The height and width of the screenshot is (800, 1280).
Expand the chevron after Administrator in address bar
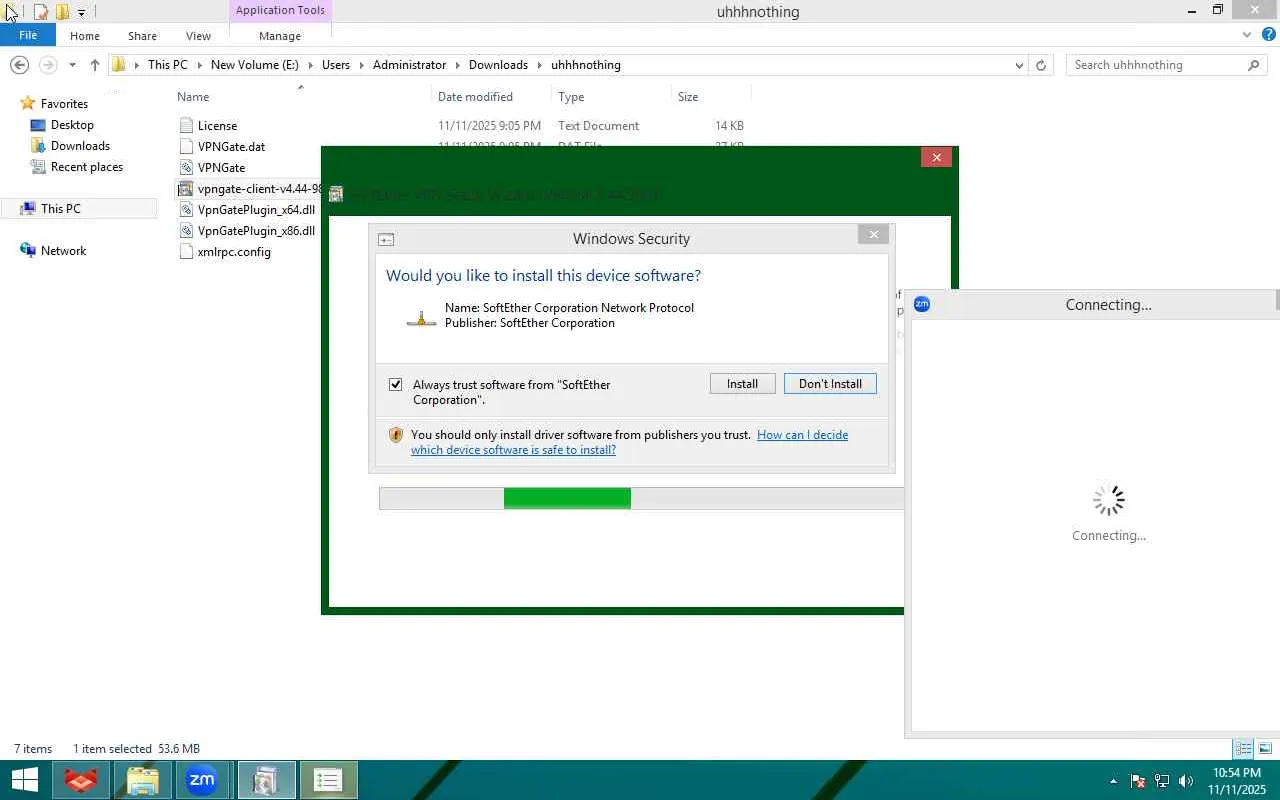tap(458, 65)
